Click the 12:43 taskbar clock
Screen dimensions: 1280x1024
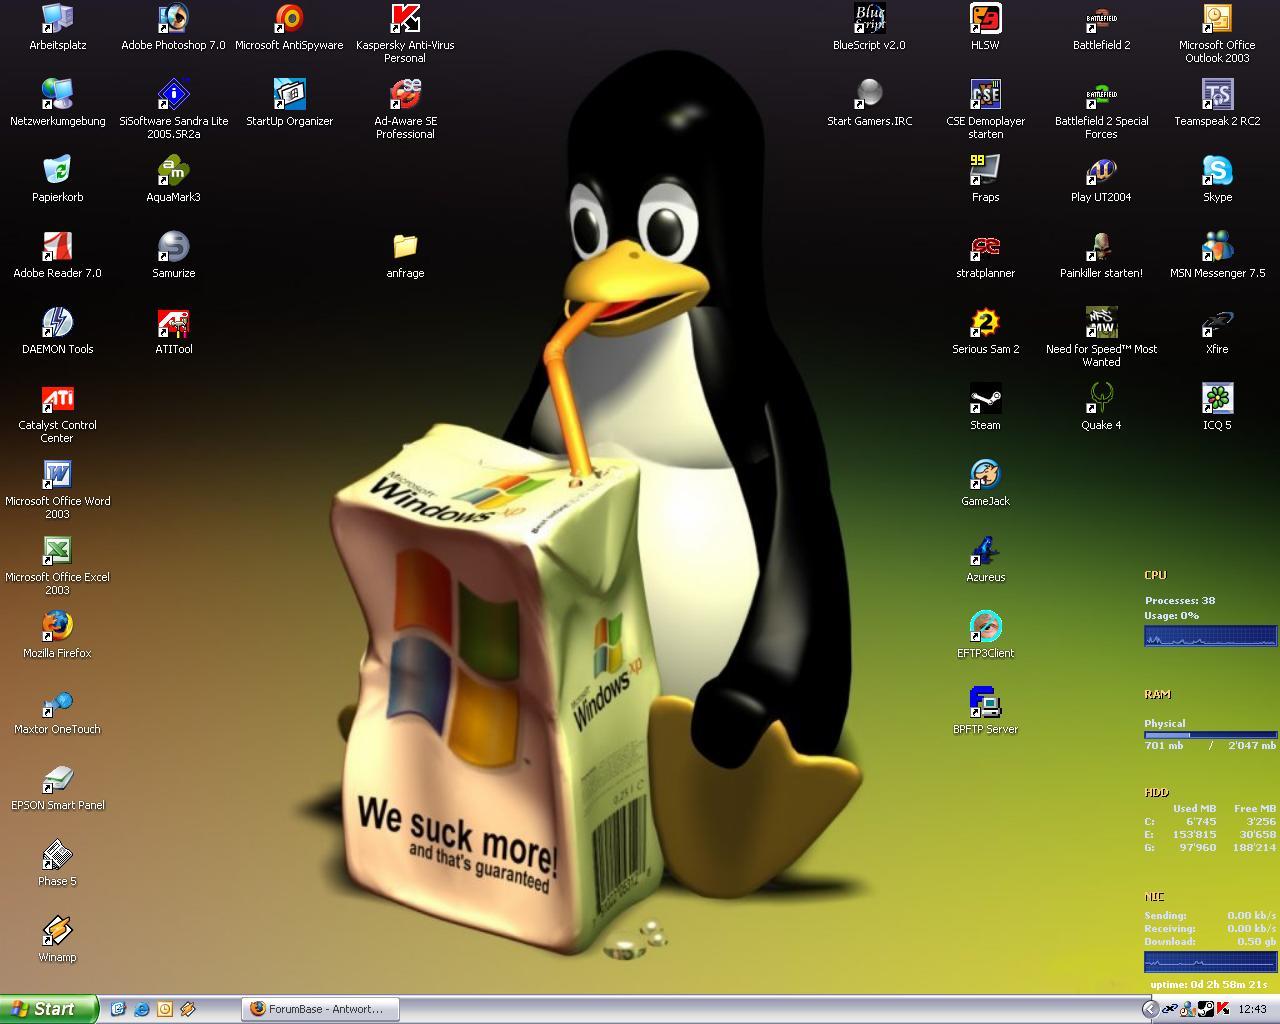tap(1253, 1009)
